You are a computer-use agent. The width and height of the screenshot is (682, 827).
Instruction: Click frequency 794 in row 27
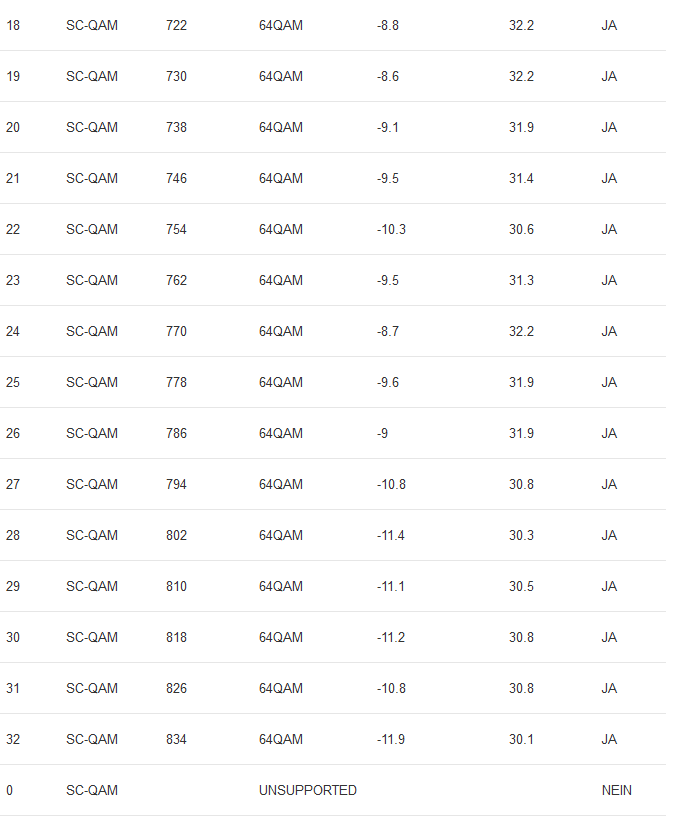176,484
